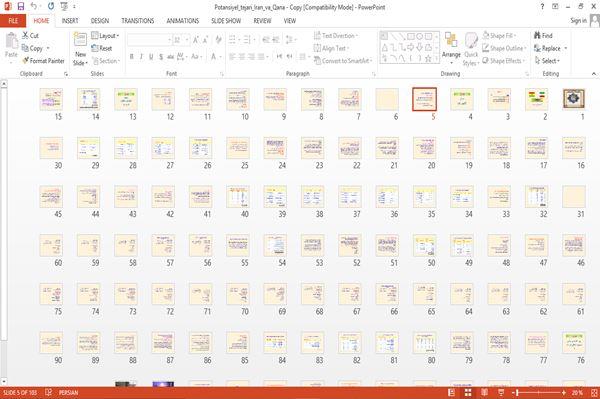Start Slide Show from status bar icon
This screenshot has height=399, width=600.
coord(501,392)
